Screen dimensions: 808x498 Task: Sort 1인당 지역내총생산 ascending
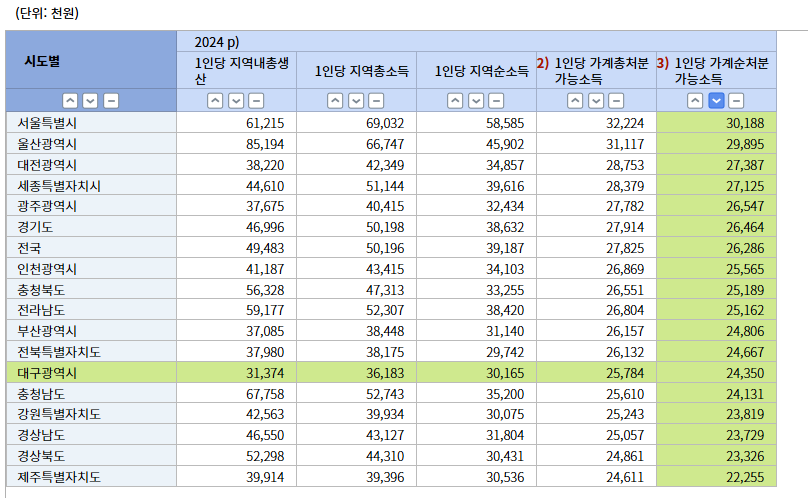click(x=216, y=100)
